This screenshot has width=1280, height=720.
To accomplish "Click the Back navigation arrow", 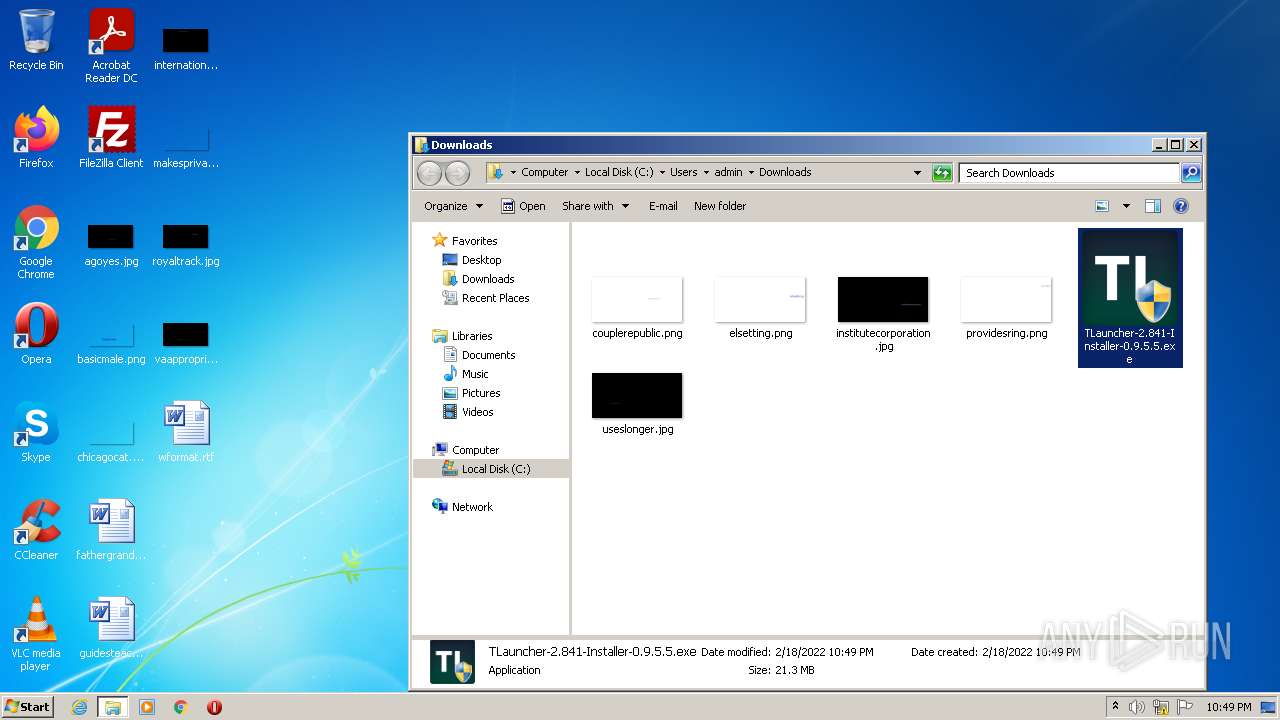I will pyautogui.click(x=429, y=173).
